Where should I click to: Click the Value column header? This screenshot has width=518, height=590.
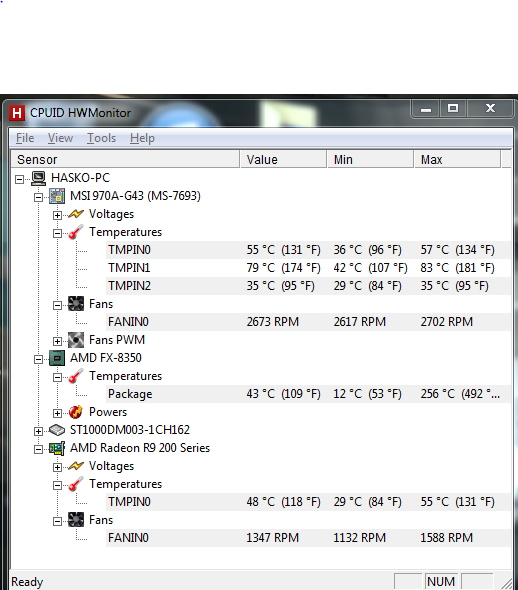click(283, 160)
